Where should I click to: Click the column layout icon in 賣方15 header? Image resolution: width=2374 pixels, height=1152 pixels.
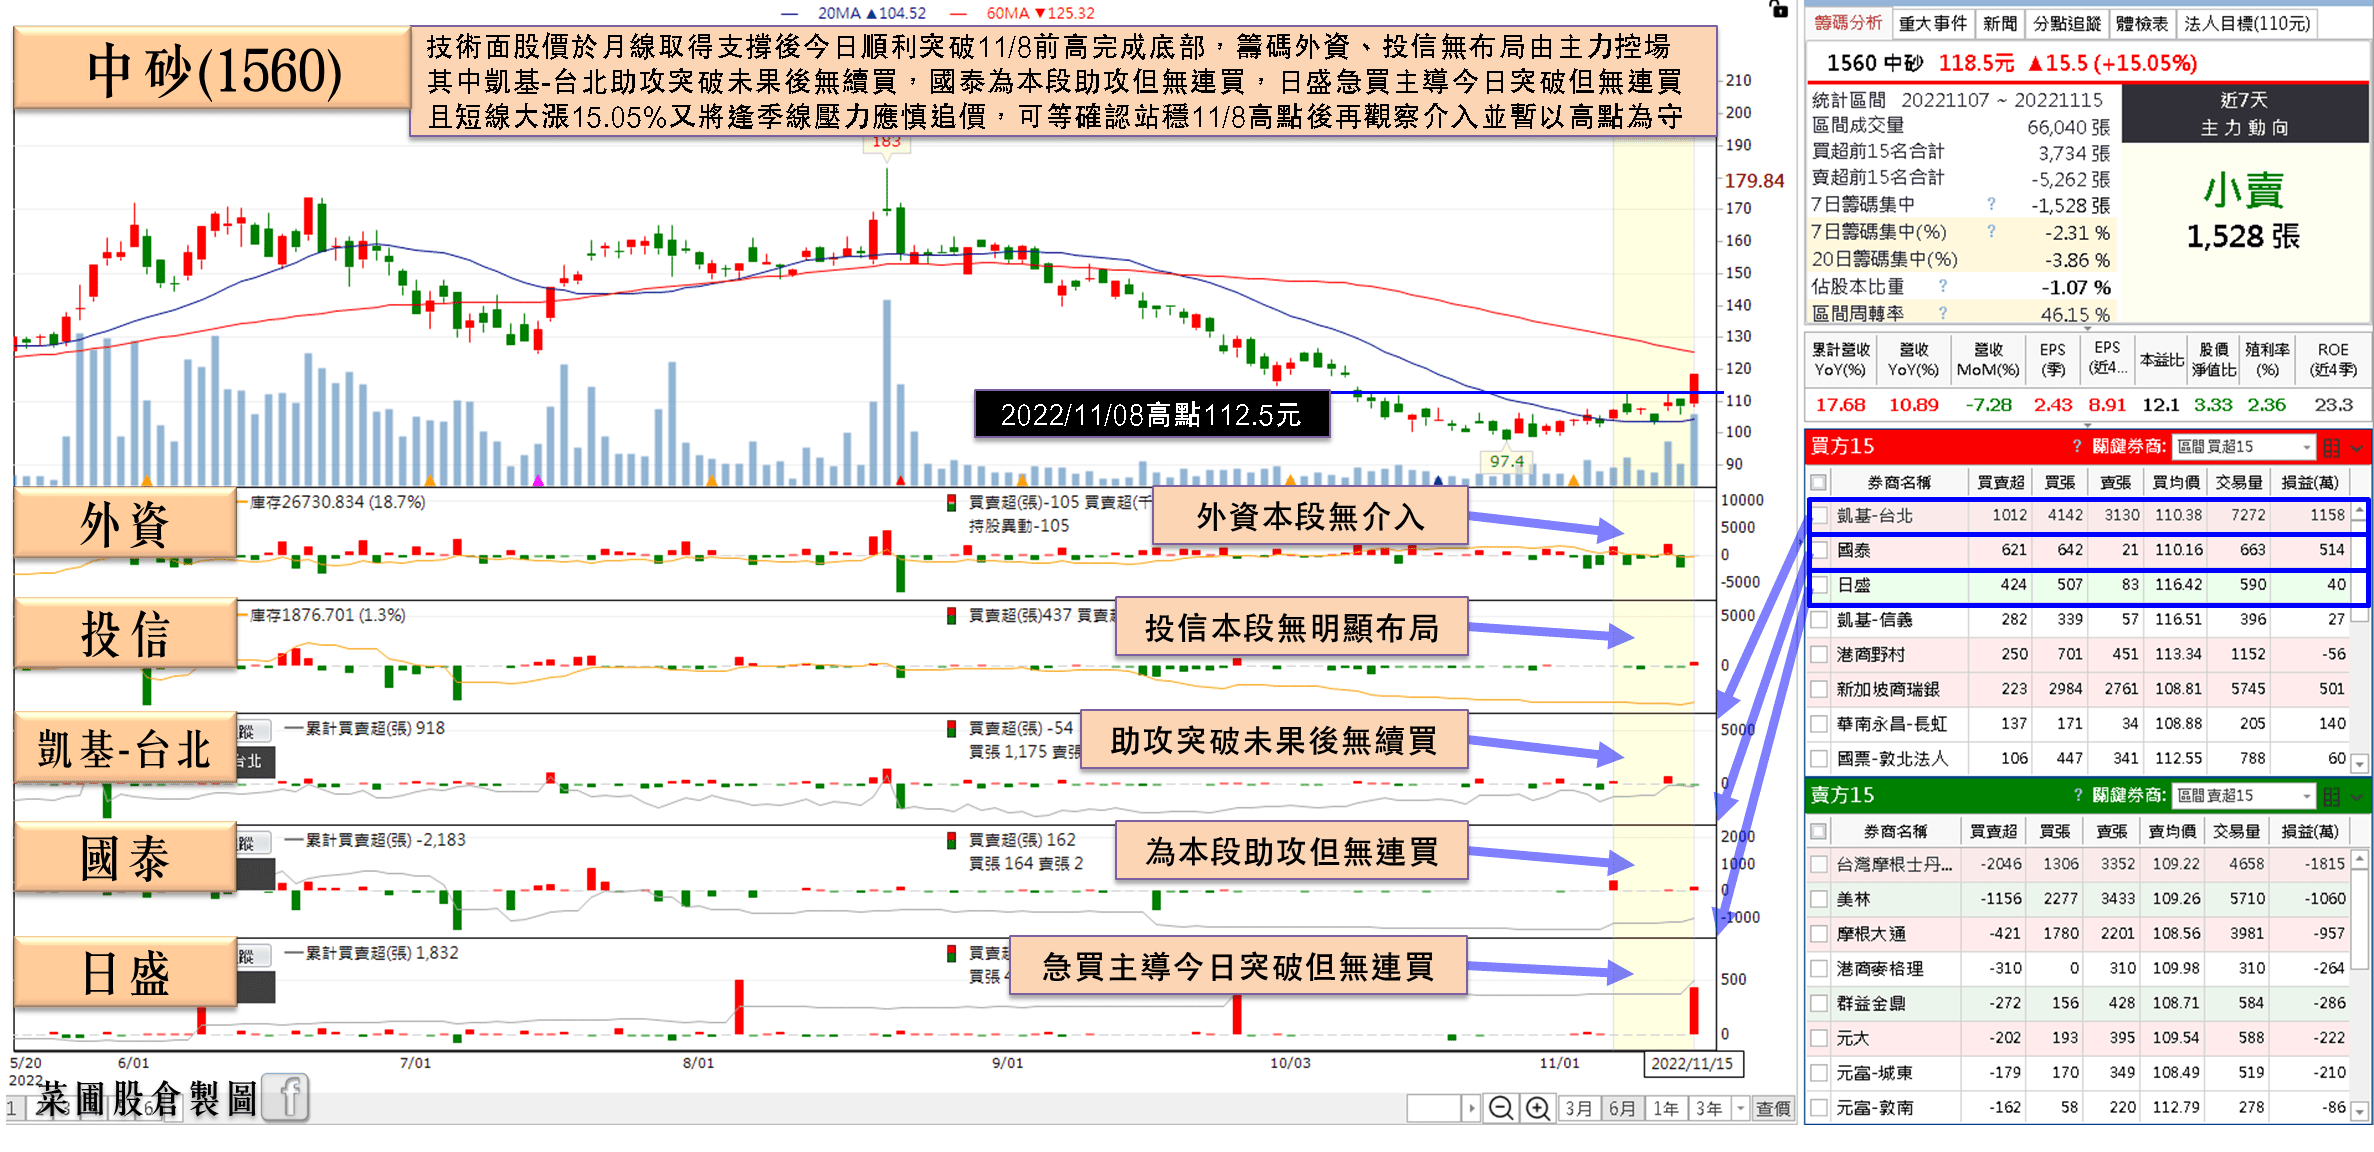click(x=2332, y=796)
